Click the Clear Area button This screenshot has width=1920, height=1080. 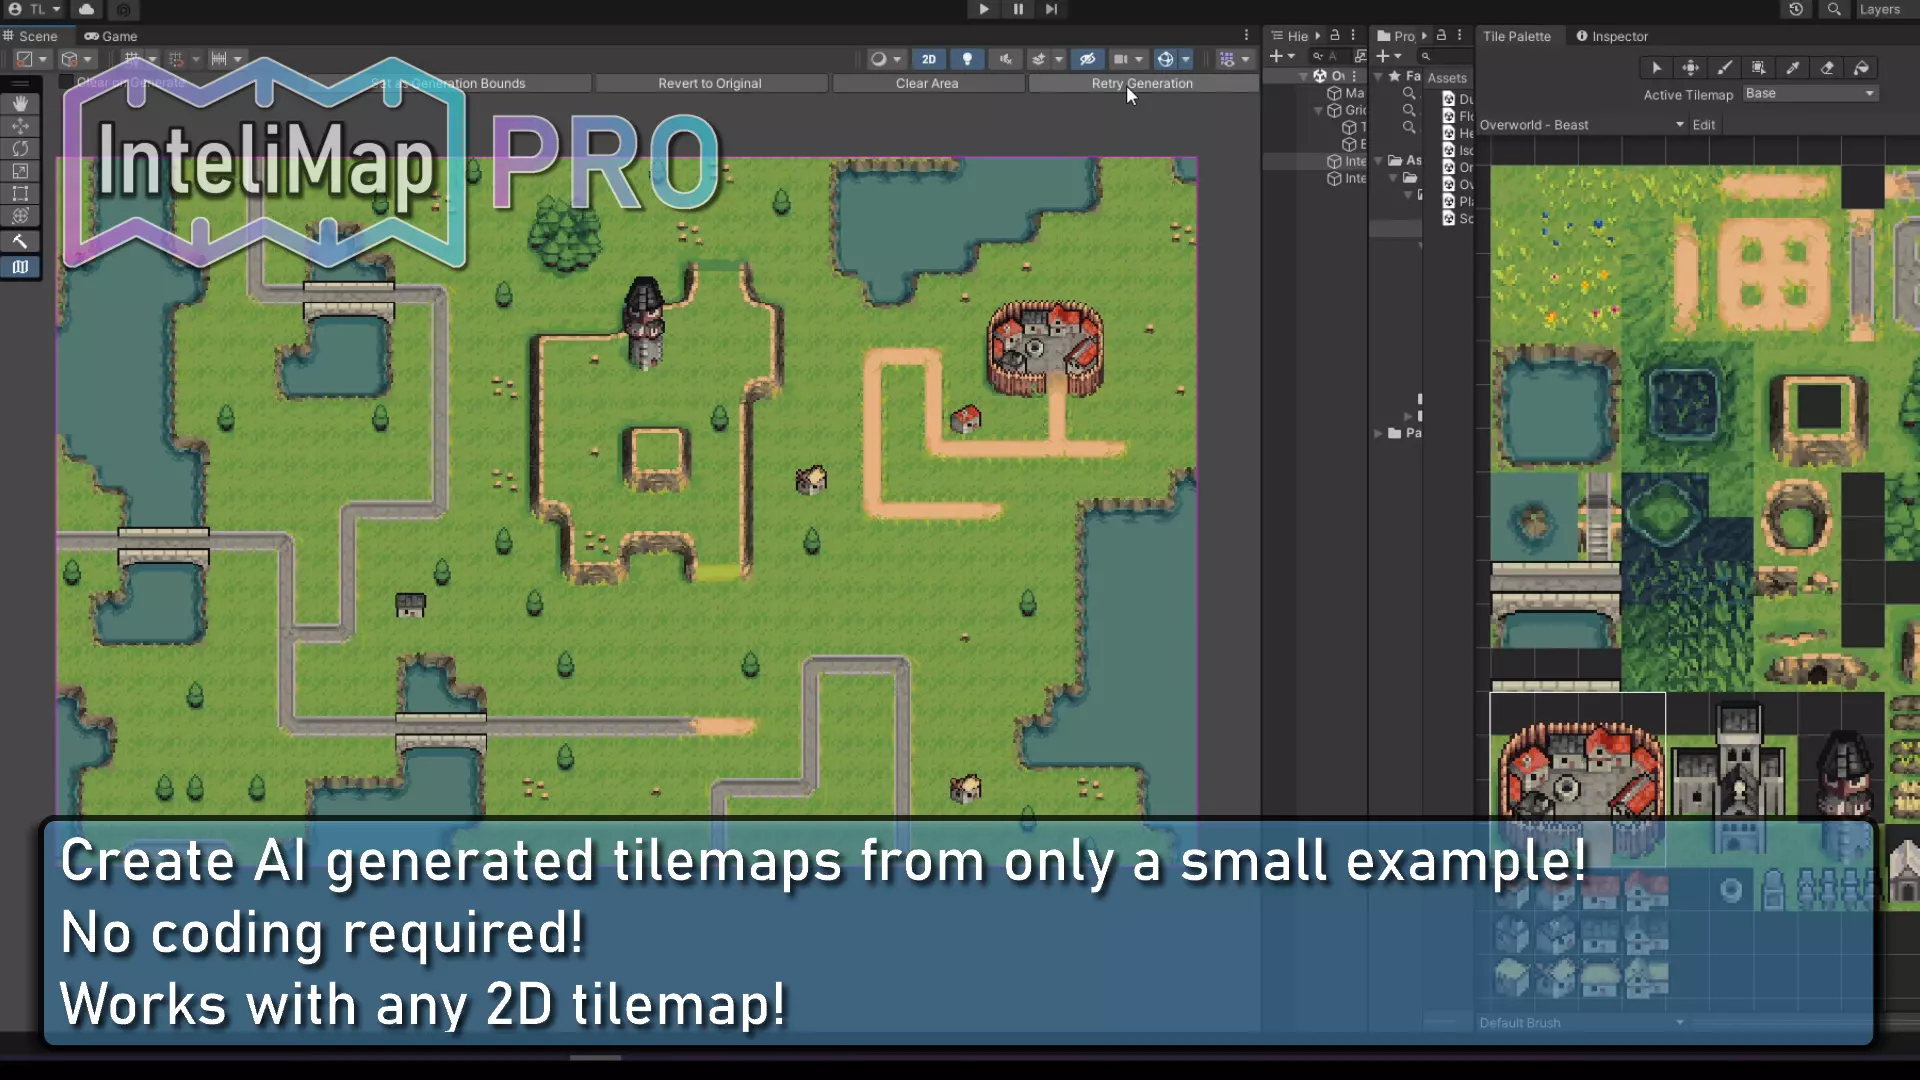(927, 83)
